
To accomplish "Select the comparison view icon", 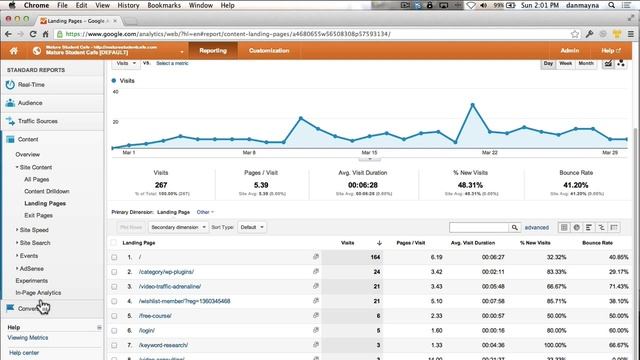I will coord(602,227).
